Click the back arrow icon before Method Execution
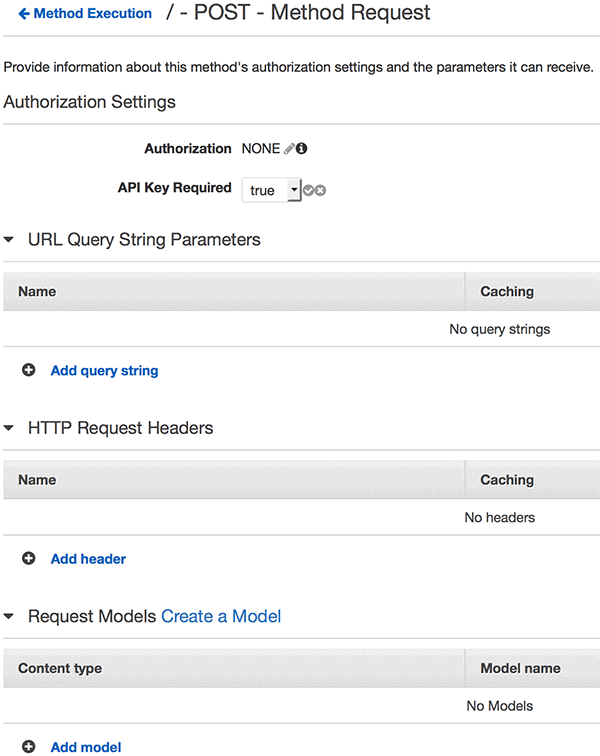Viewport: 600px width, 756px height. coord(24,14)
